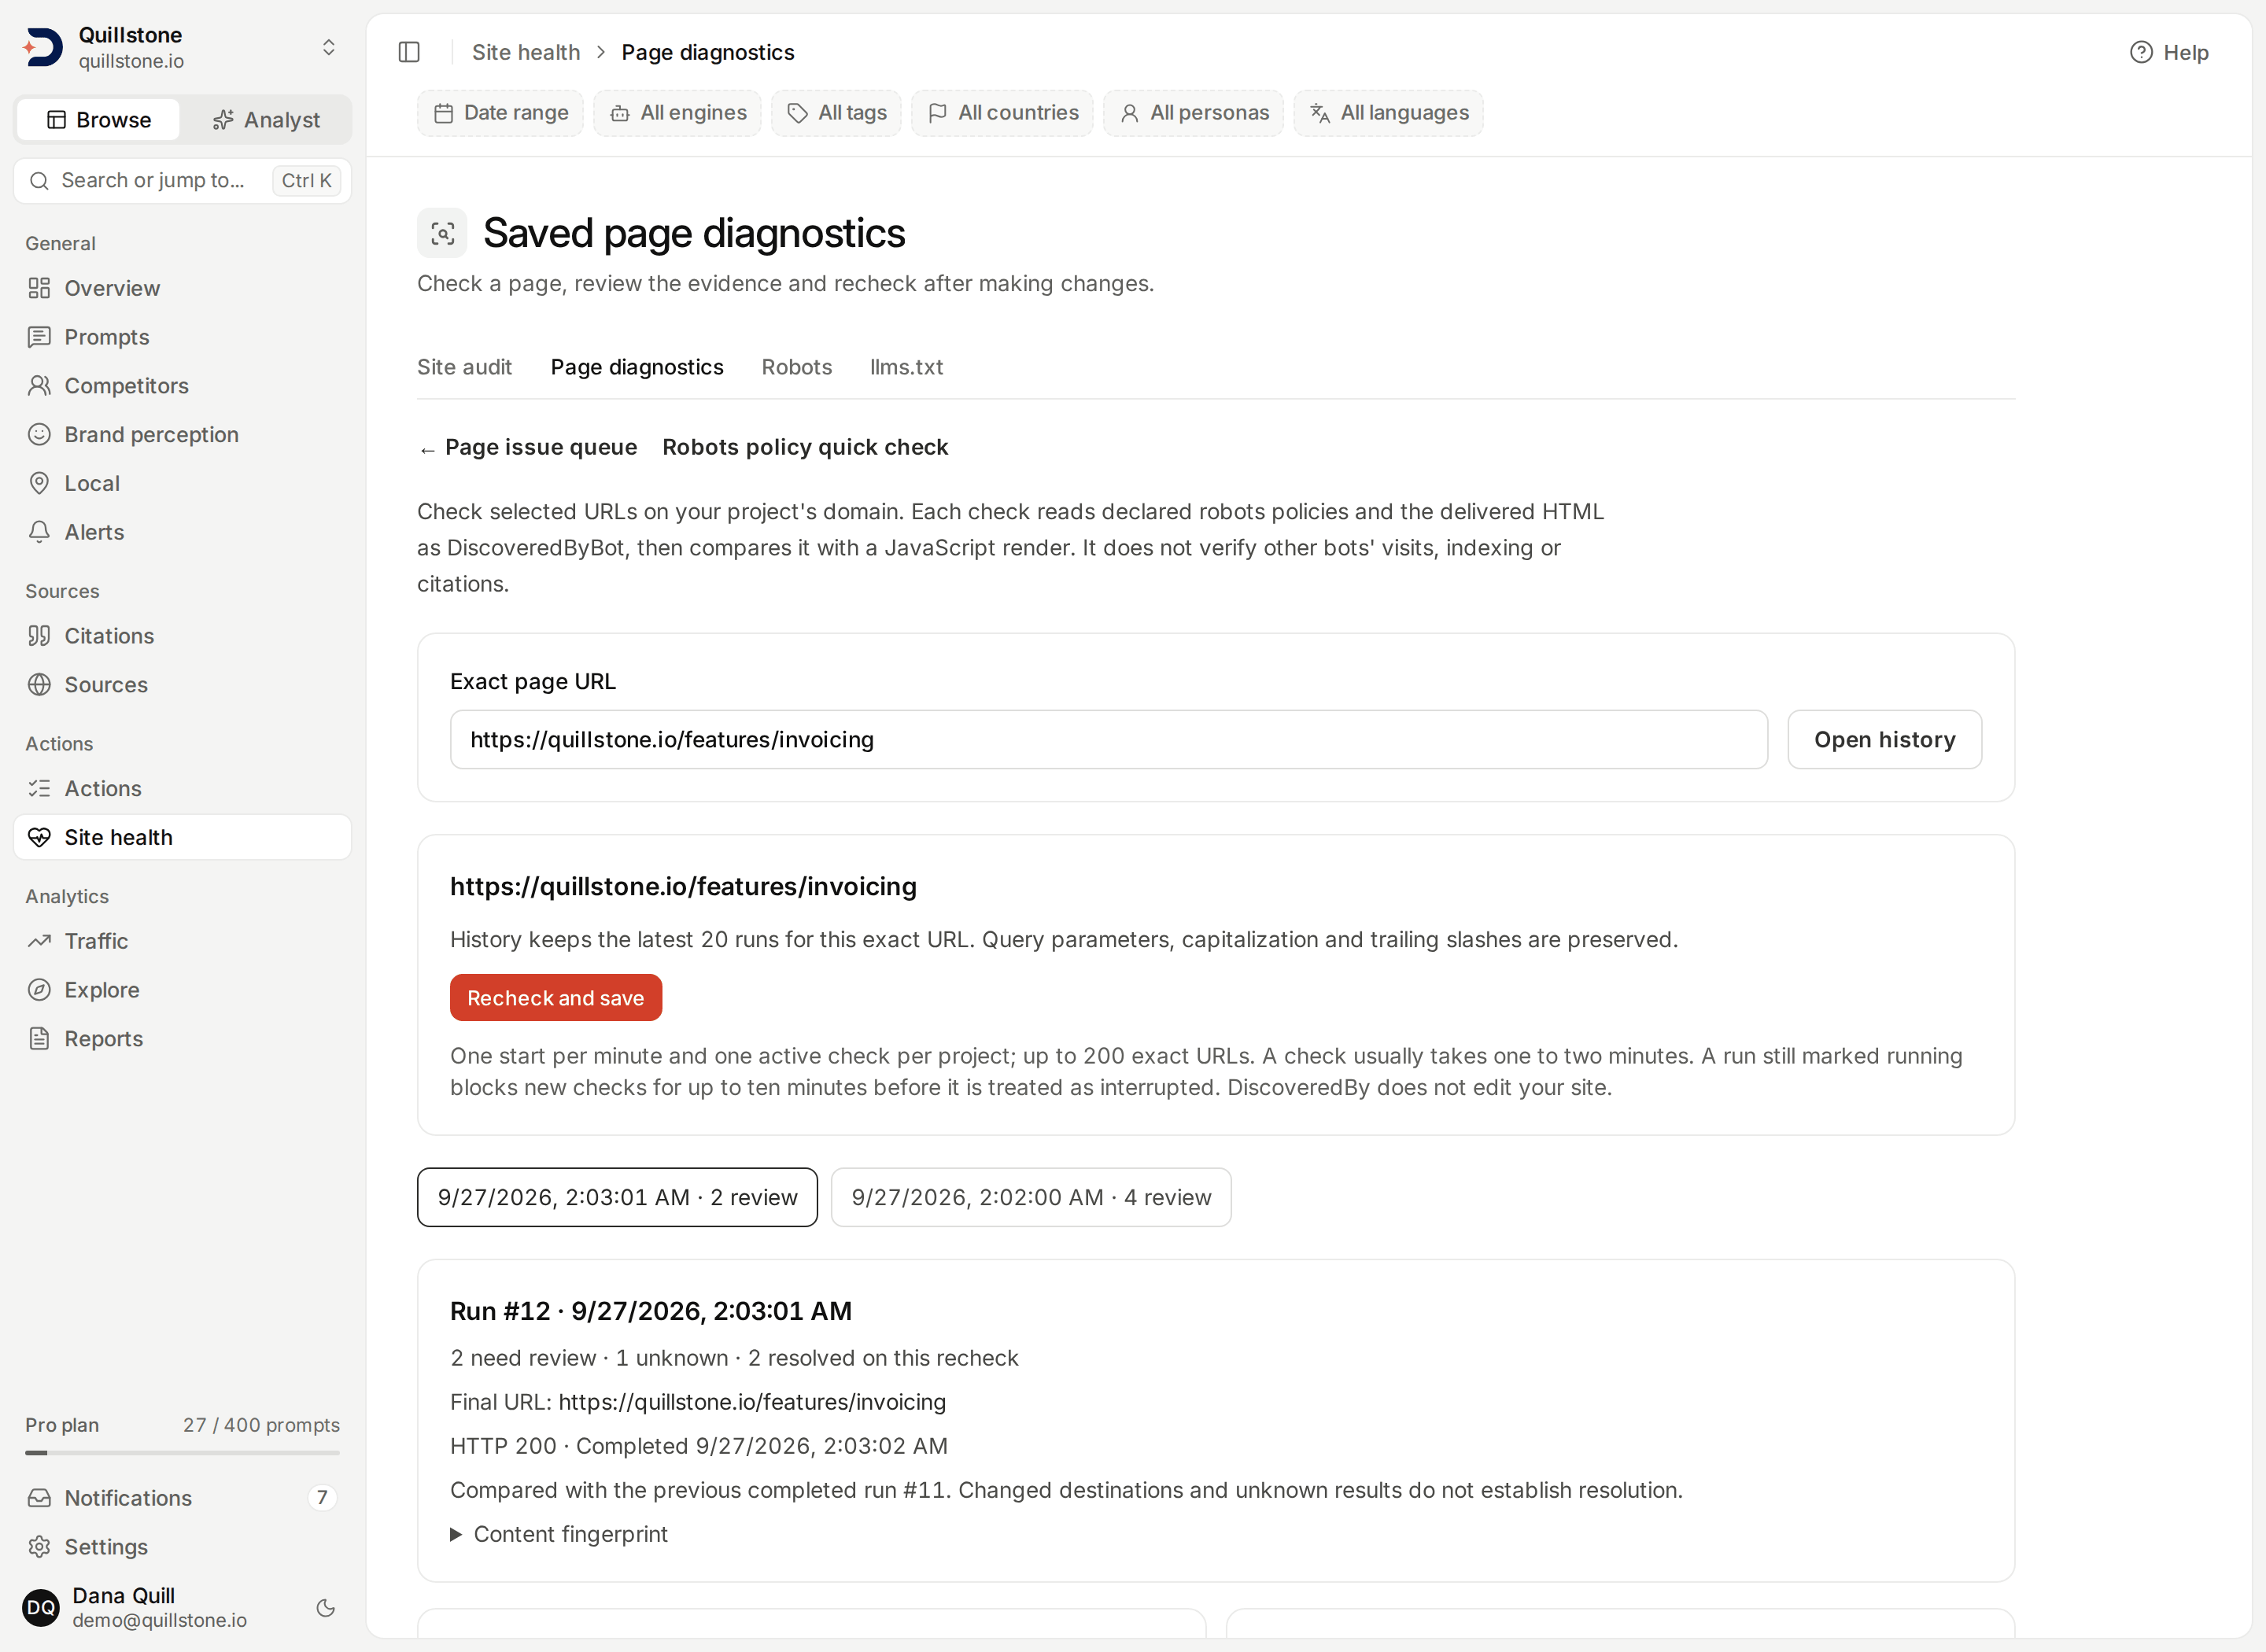2266x1652 pixels.
Task: Click the Exact page URL input field
Action: [1109, 740]
